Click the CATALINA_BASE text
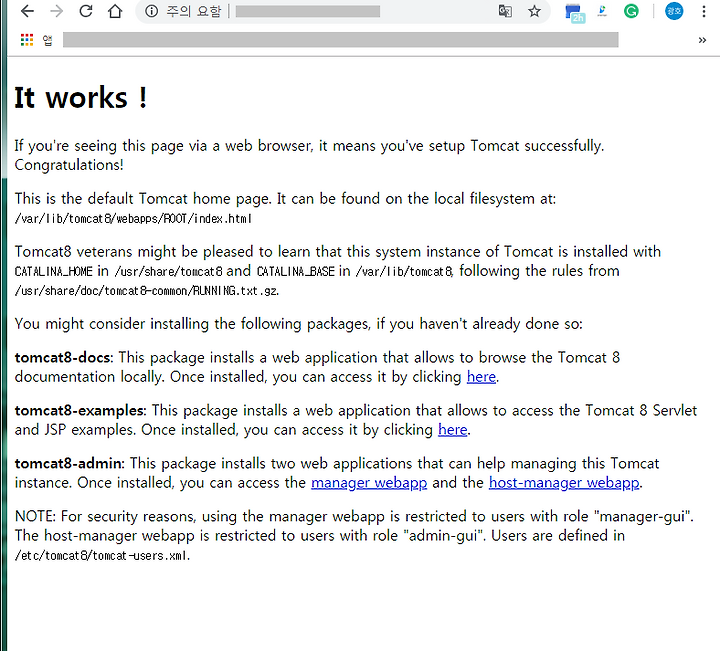This screenshot has height=651, width=720. [295, 271]
